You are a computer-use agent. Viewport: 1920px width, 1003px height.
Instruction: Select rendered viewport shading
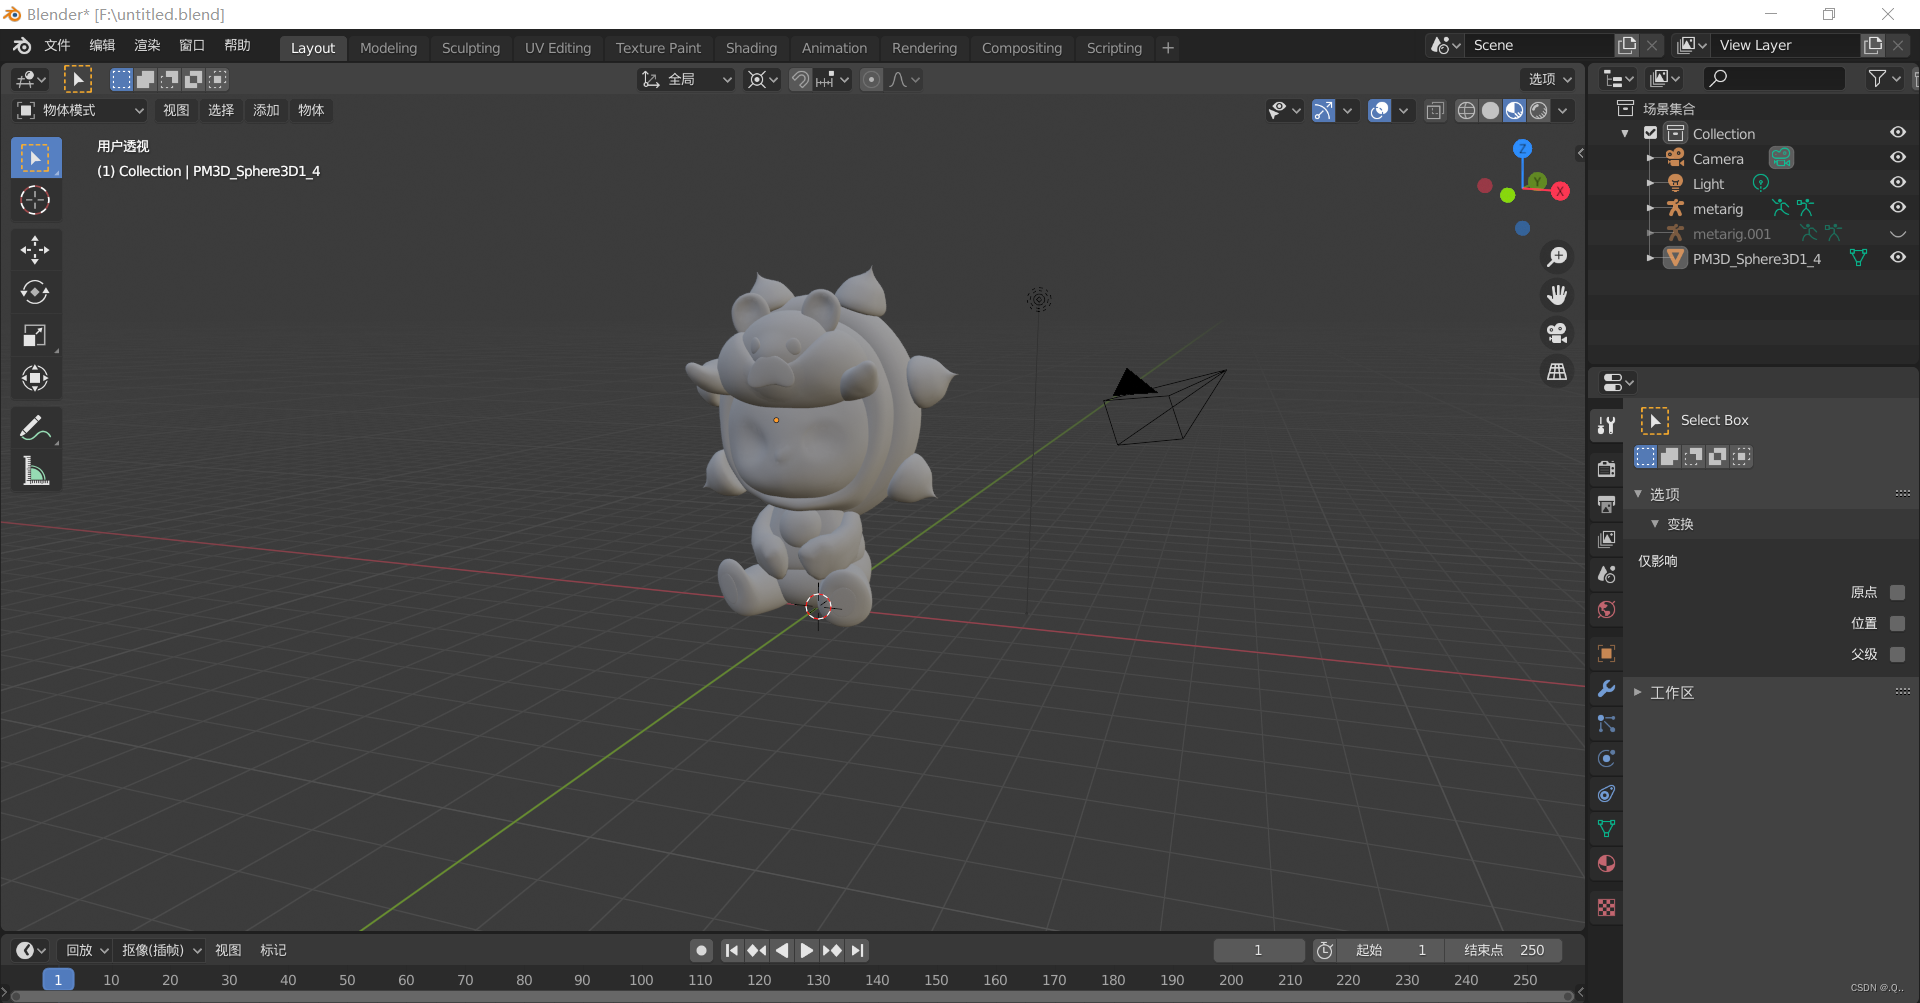[x=1539, y=110]
